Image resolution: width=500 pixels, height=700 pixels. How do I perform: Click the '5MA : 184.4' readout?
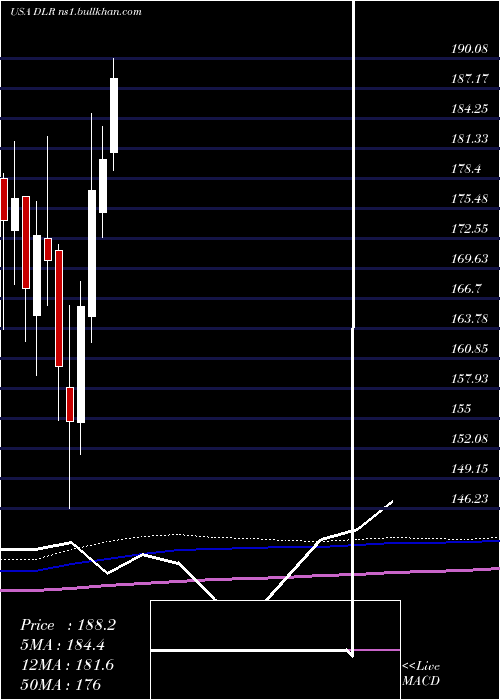[x=65, y=645]
